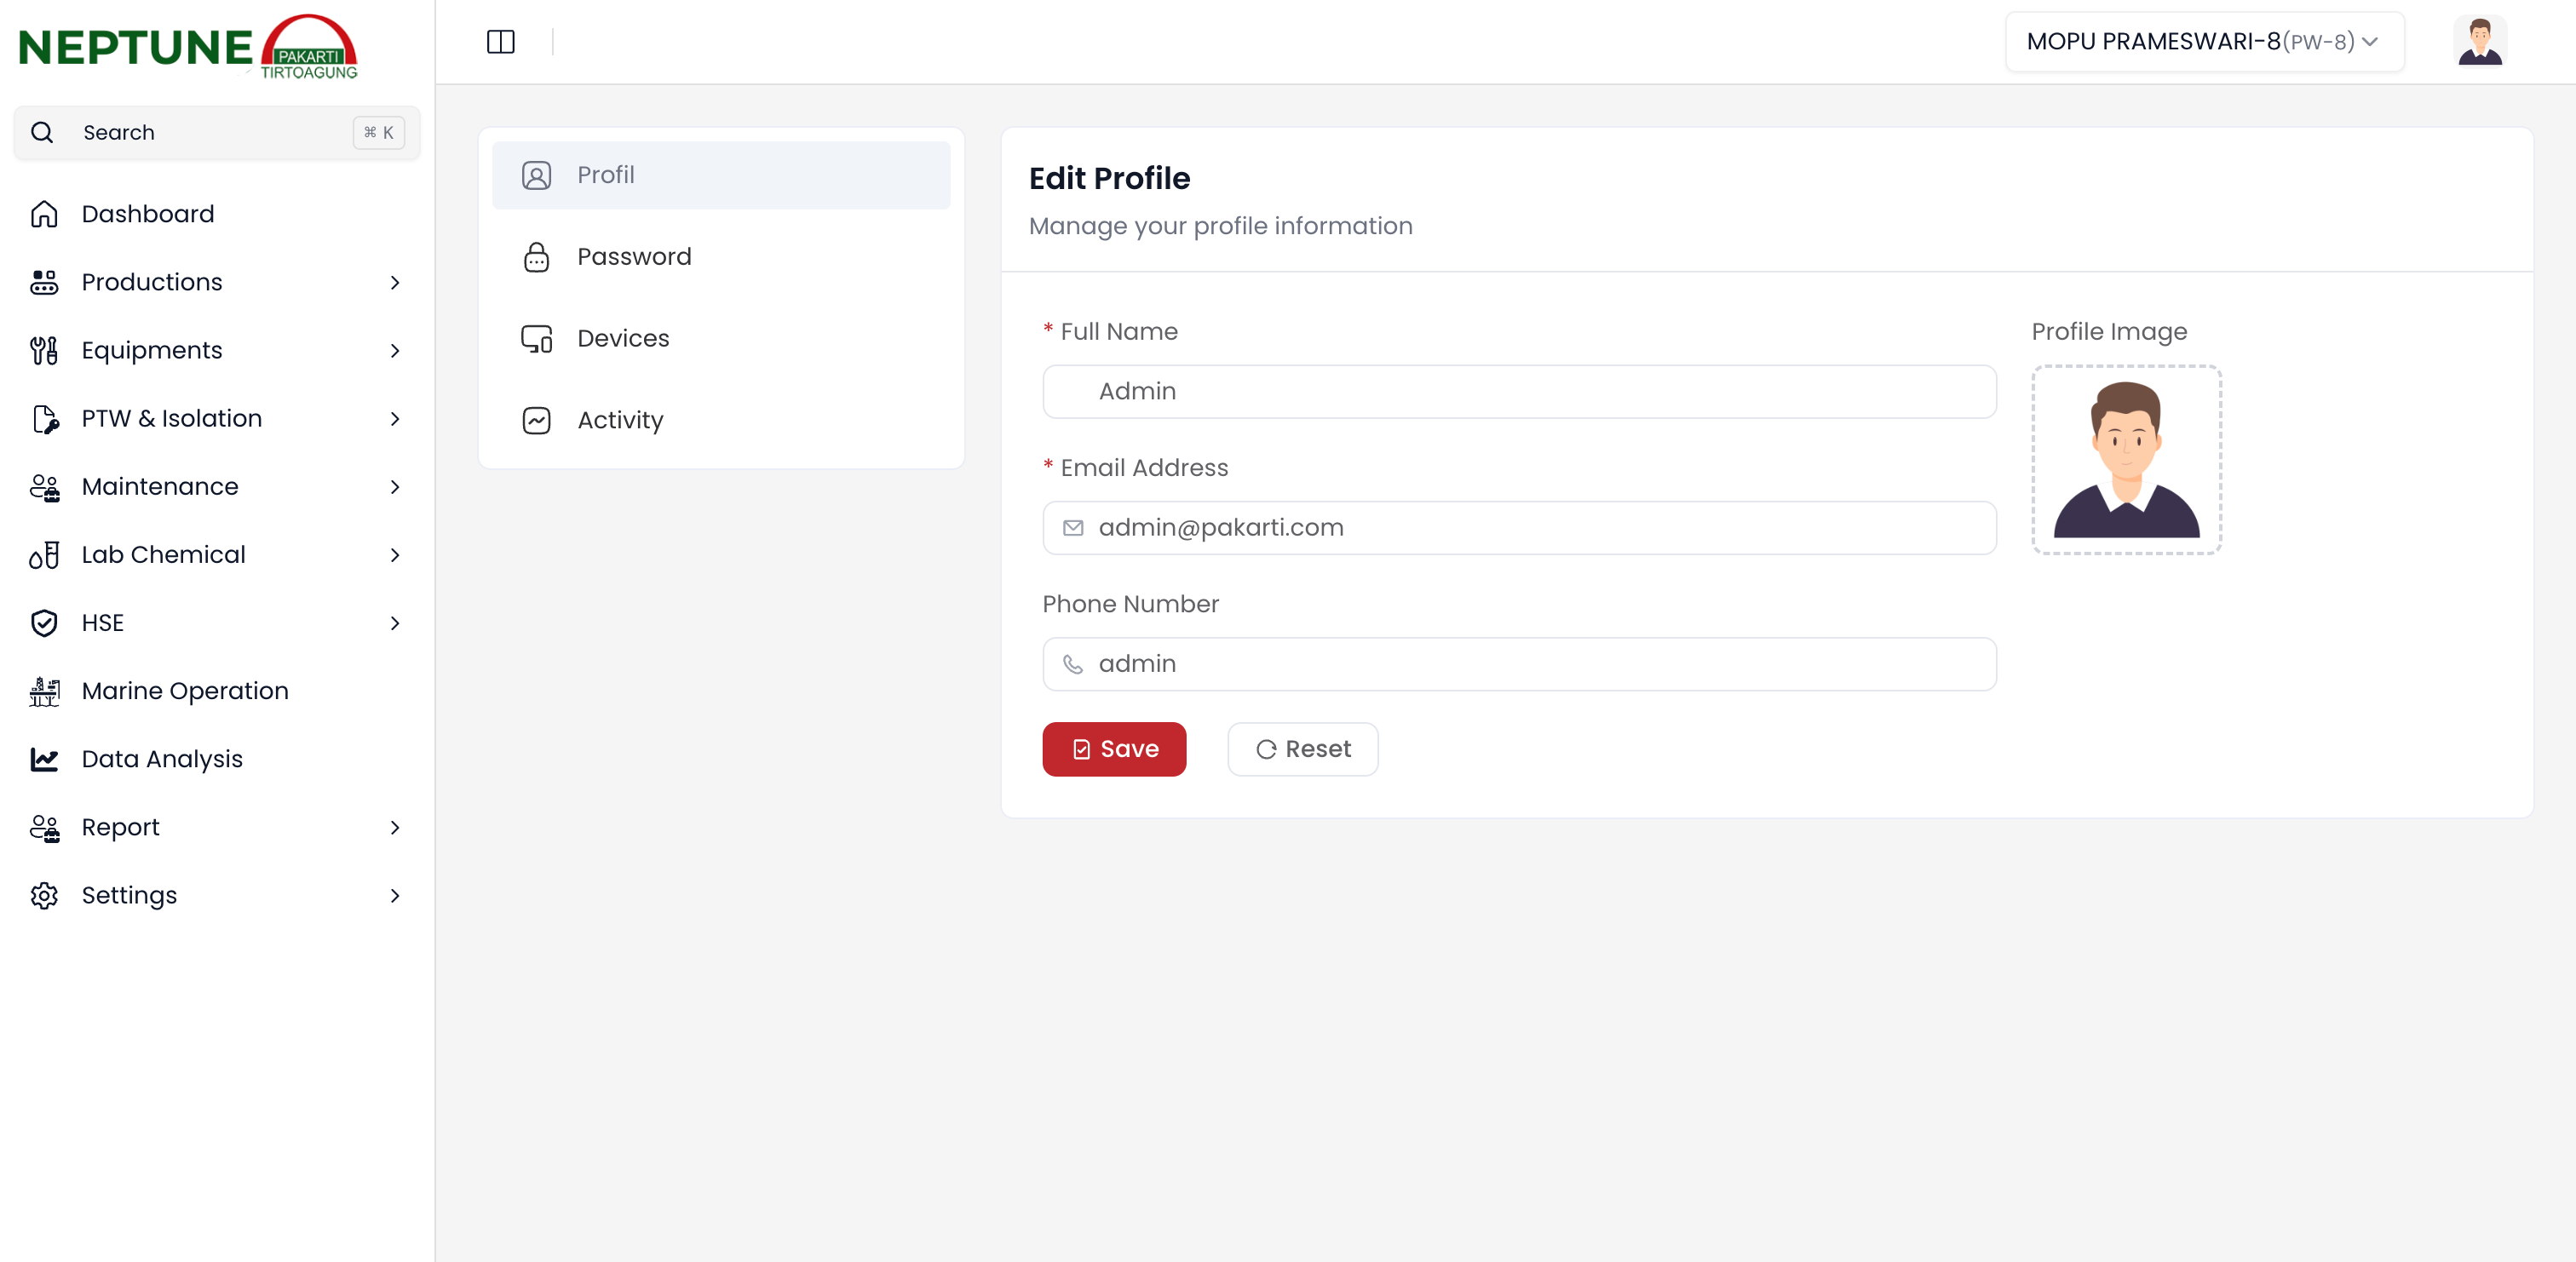
Task: Click the Marine Operation rig icon
Action: click(x=44, y=691)
